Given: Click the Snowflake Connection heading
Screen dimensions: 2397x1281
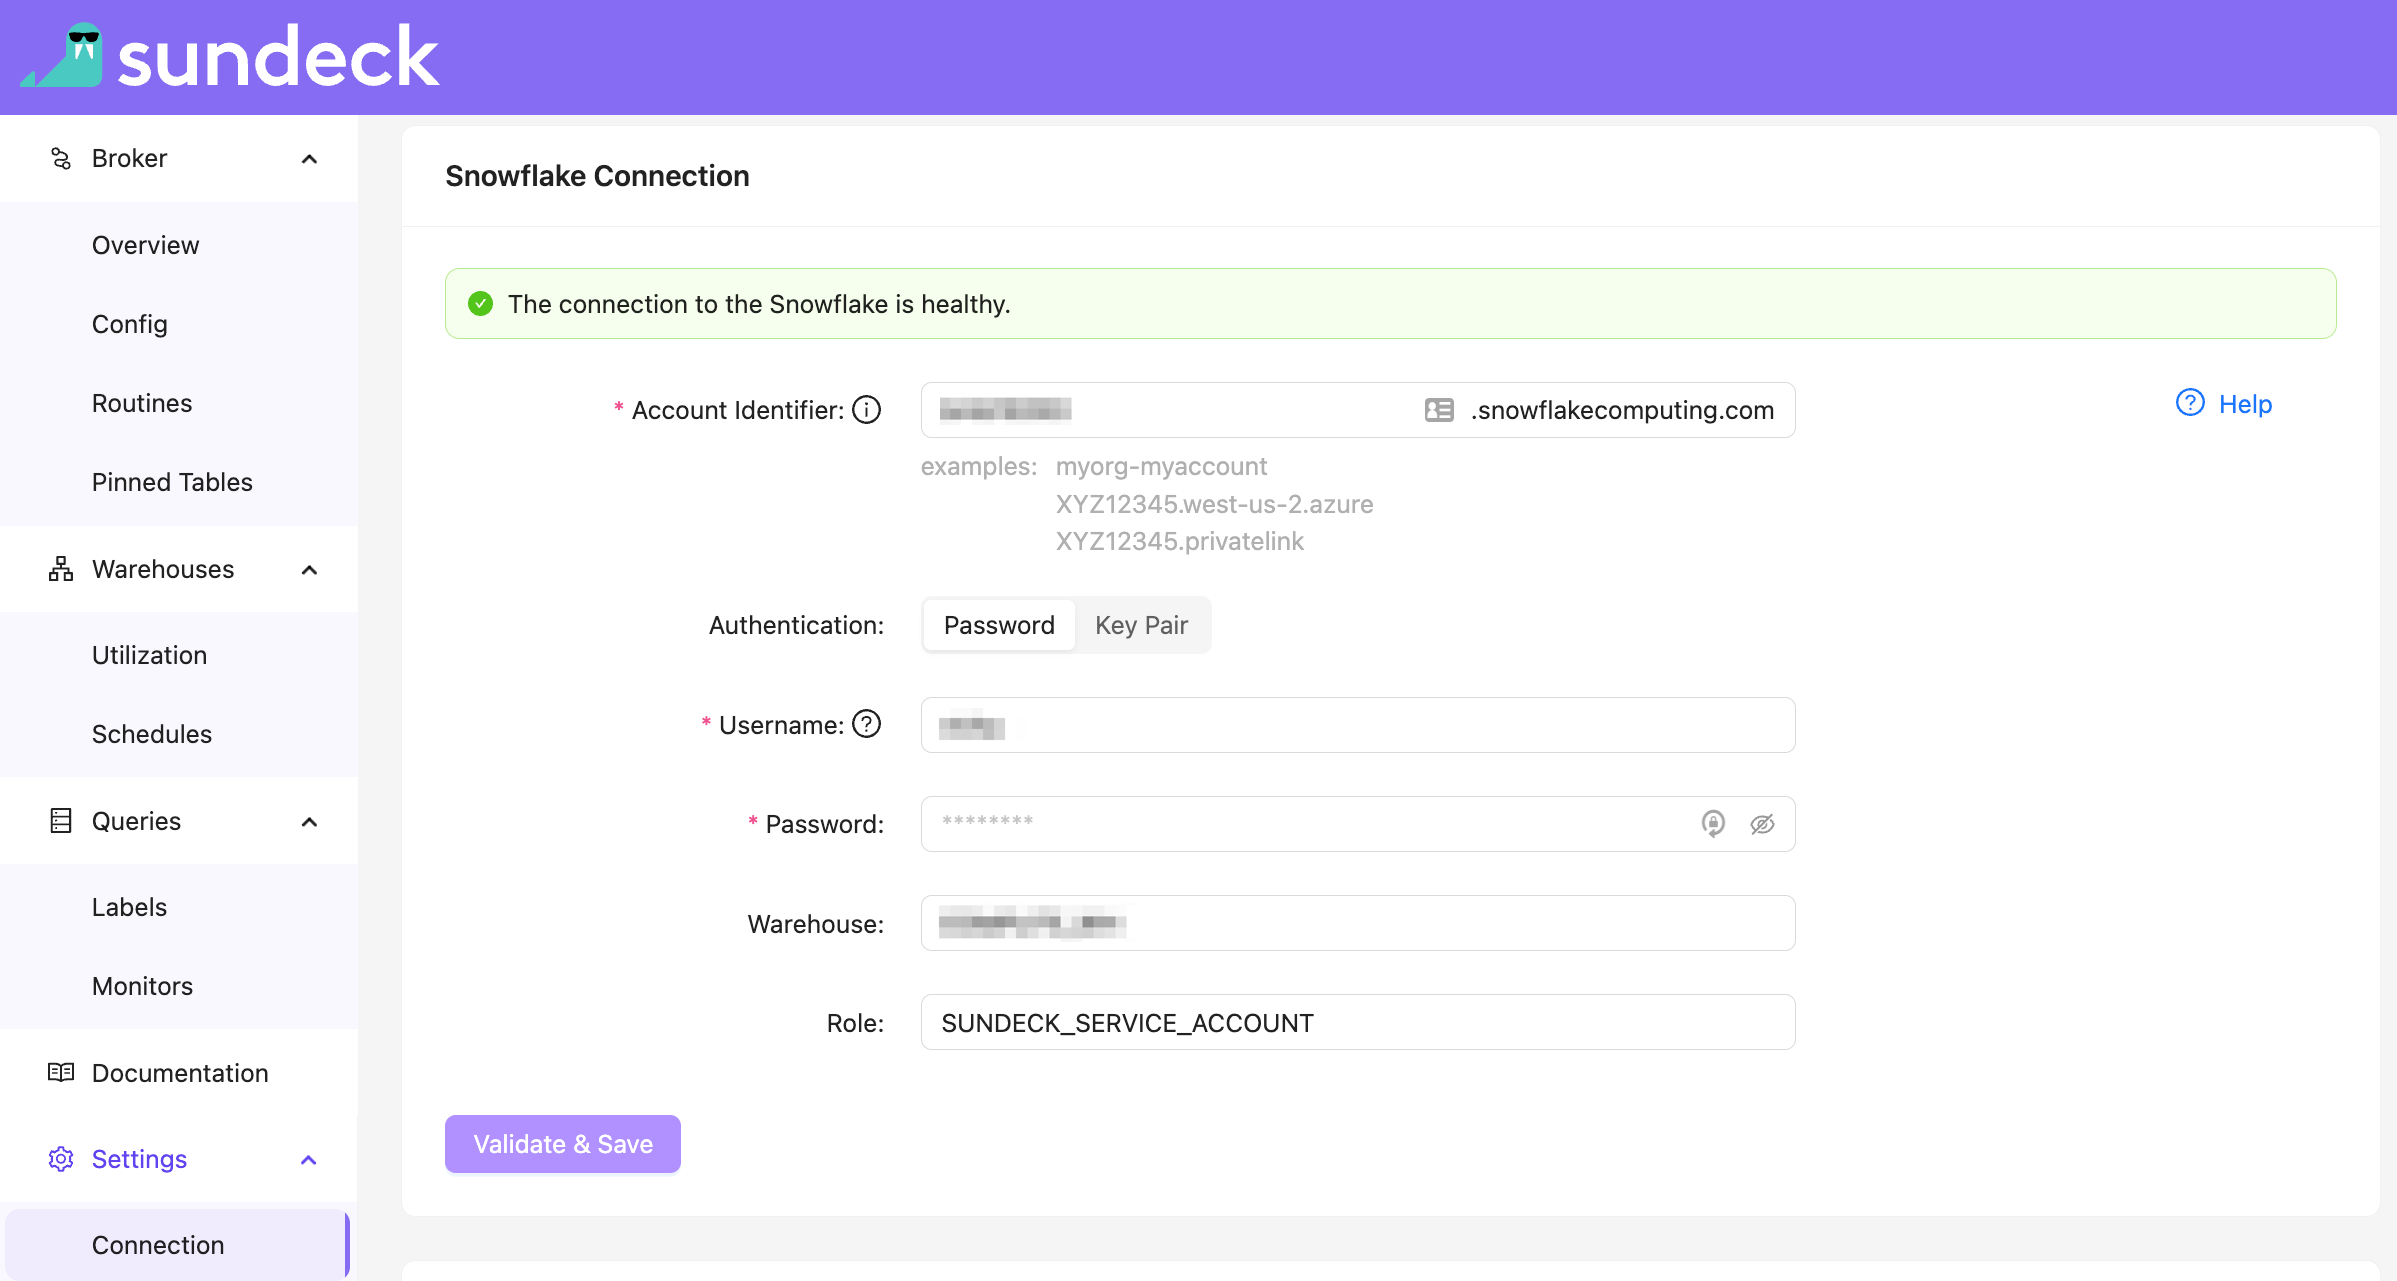Looking at the screenshot, I should click(597, 176).
